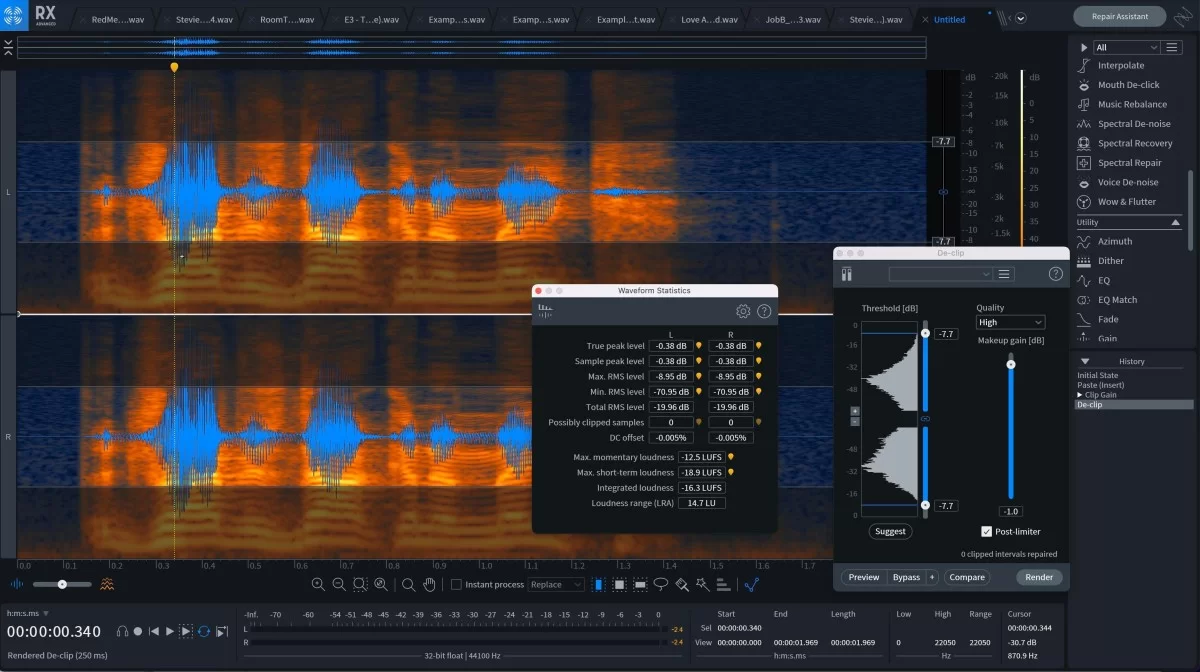Screen dimensions: 1200x672
Task: Open Waveform Statistics help question mark
Action: point(764,311)
